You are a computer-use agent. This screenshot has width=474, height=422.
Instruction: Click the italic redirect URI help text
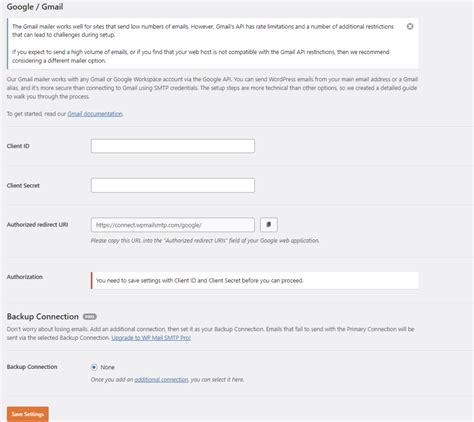[205, 240]
